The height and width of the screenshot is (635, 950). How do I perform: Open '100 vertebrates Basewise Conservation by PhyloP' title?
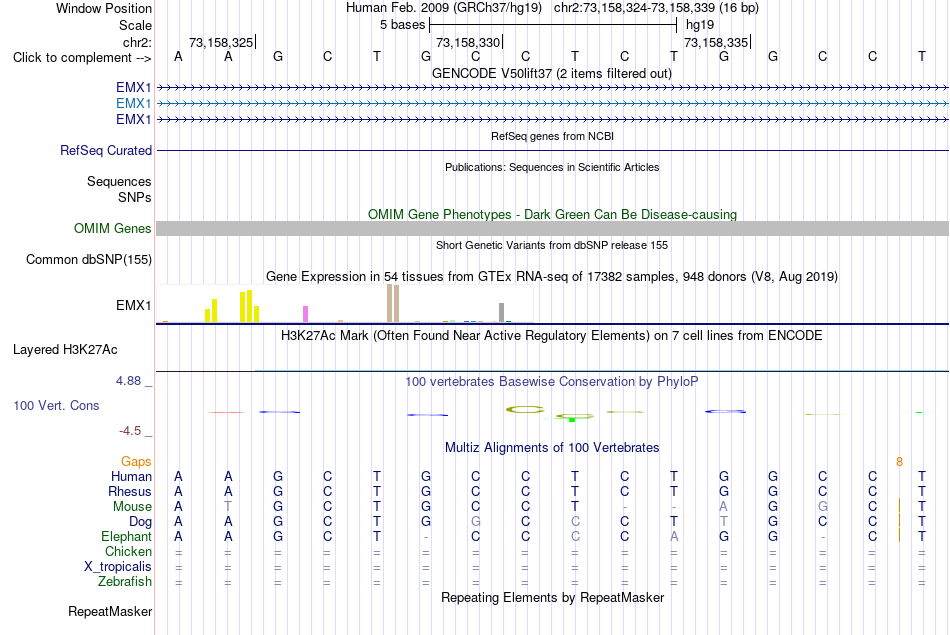(551, 382)
